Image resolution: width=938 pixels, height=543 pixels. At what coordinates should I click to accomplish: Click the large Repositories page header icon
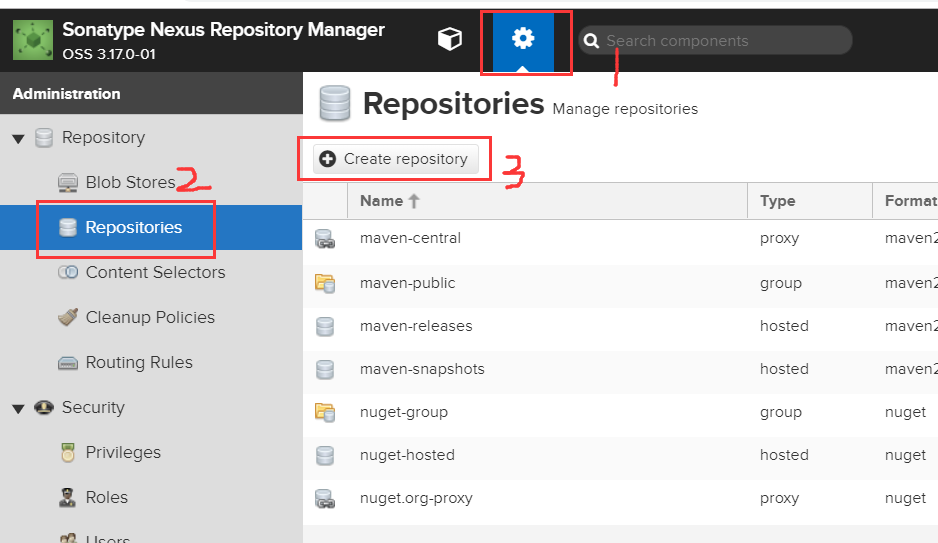tap(334, 103)
